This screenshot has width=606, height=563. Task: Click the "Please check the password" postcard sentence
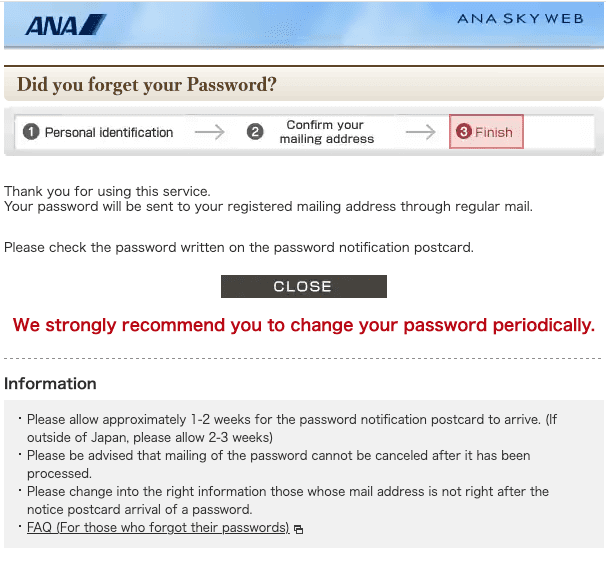239,247
